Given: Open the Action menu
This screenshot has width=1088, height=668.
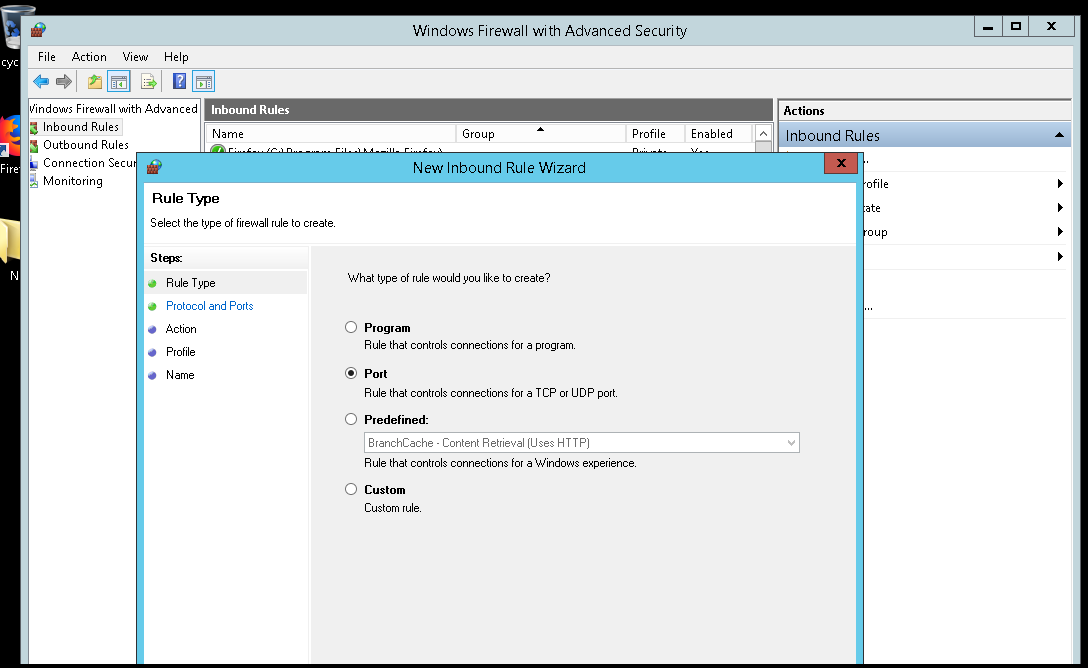Looking at the screenshot, I should pyautogui.click(x=89, y=57).
